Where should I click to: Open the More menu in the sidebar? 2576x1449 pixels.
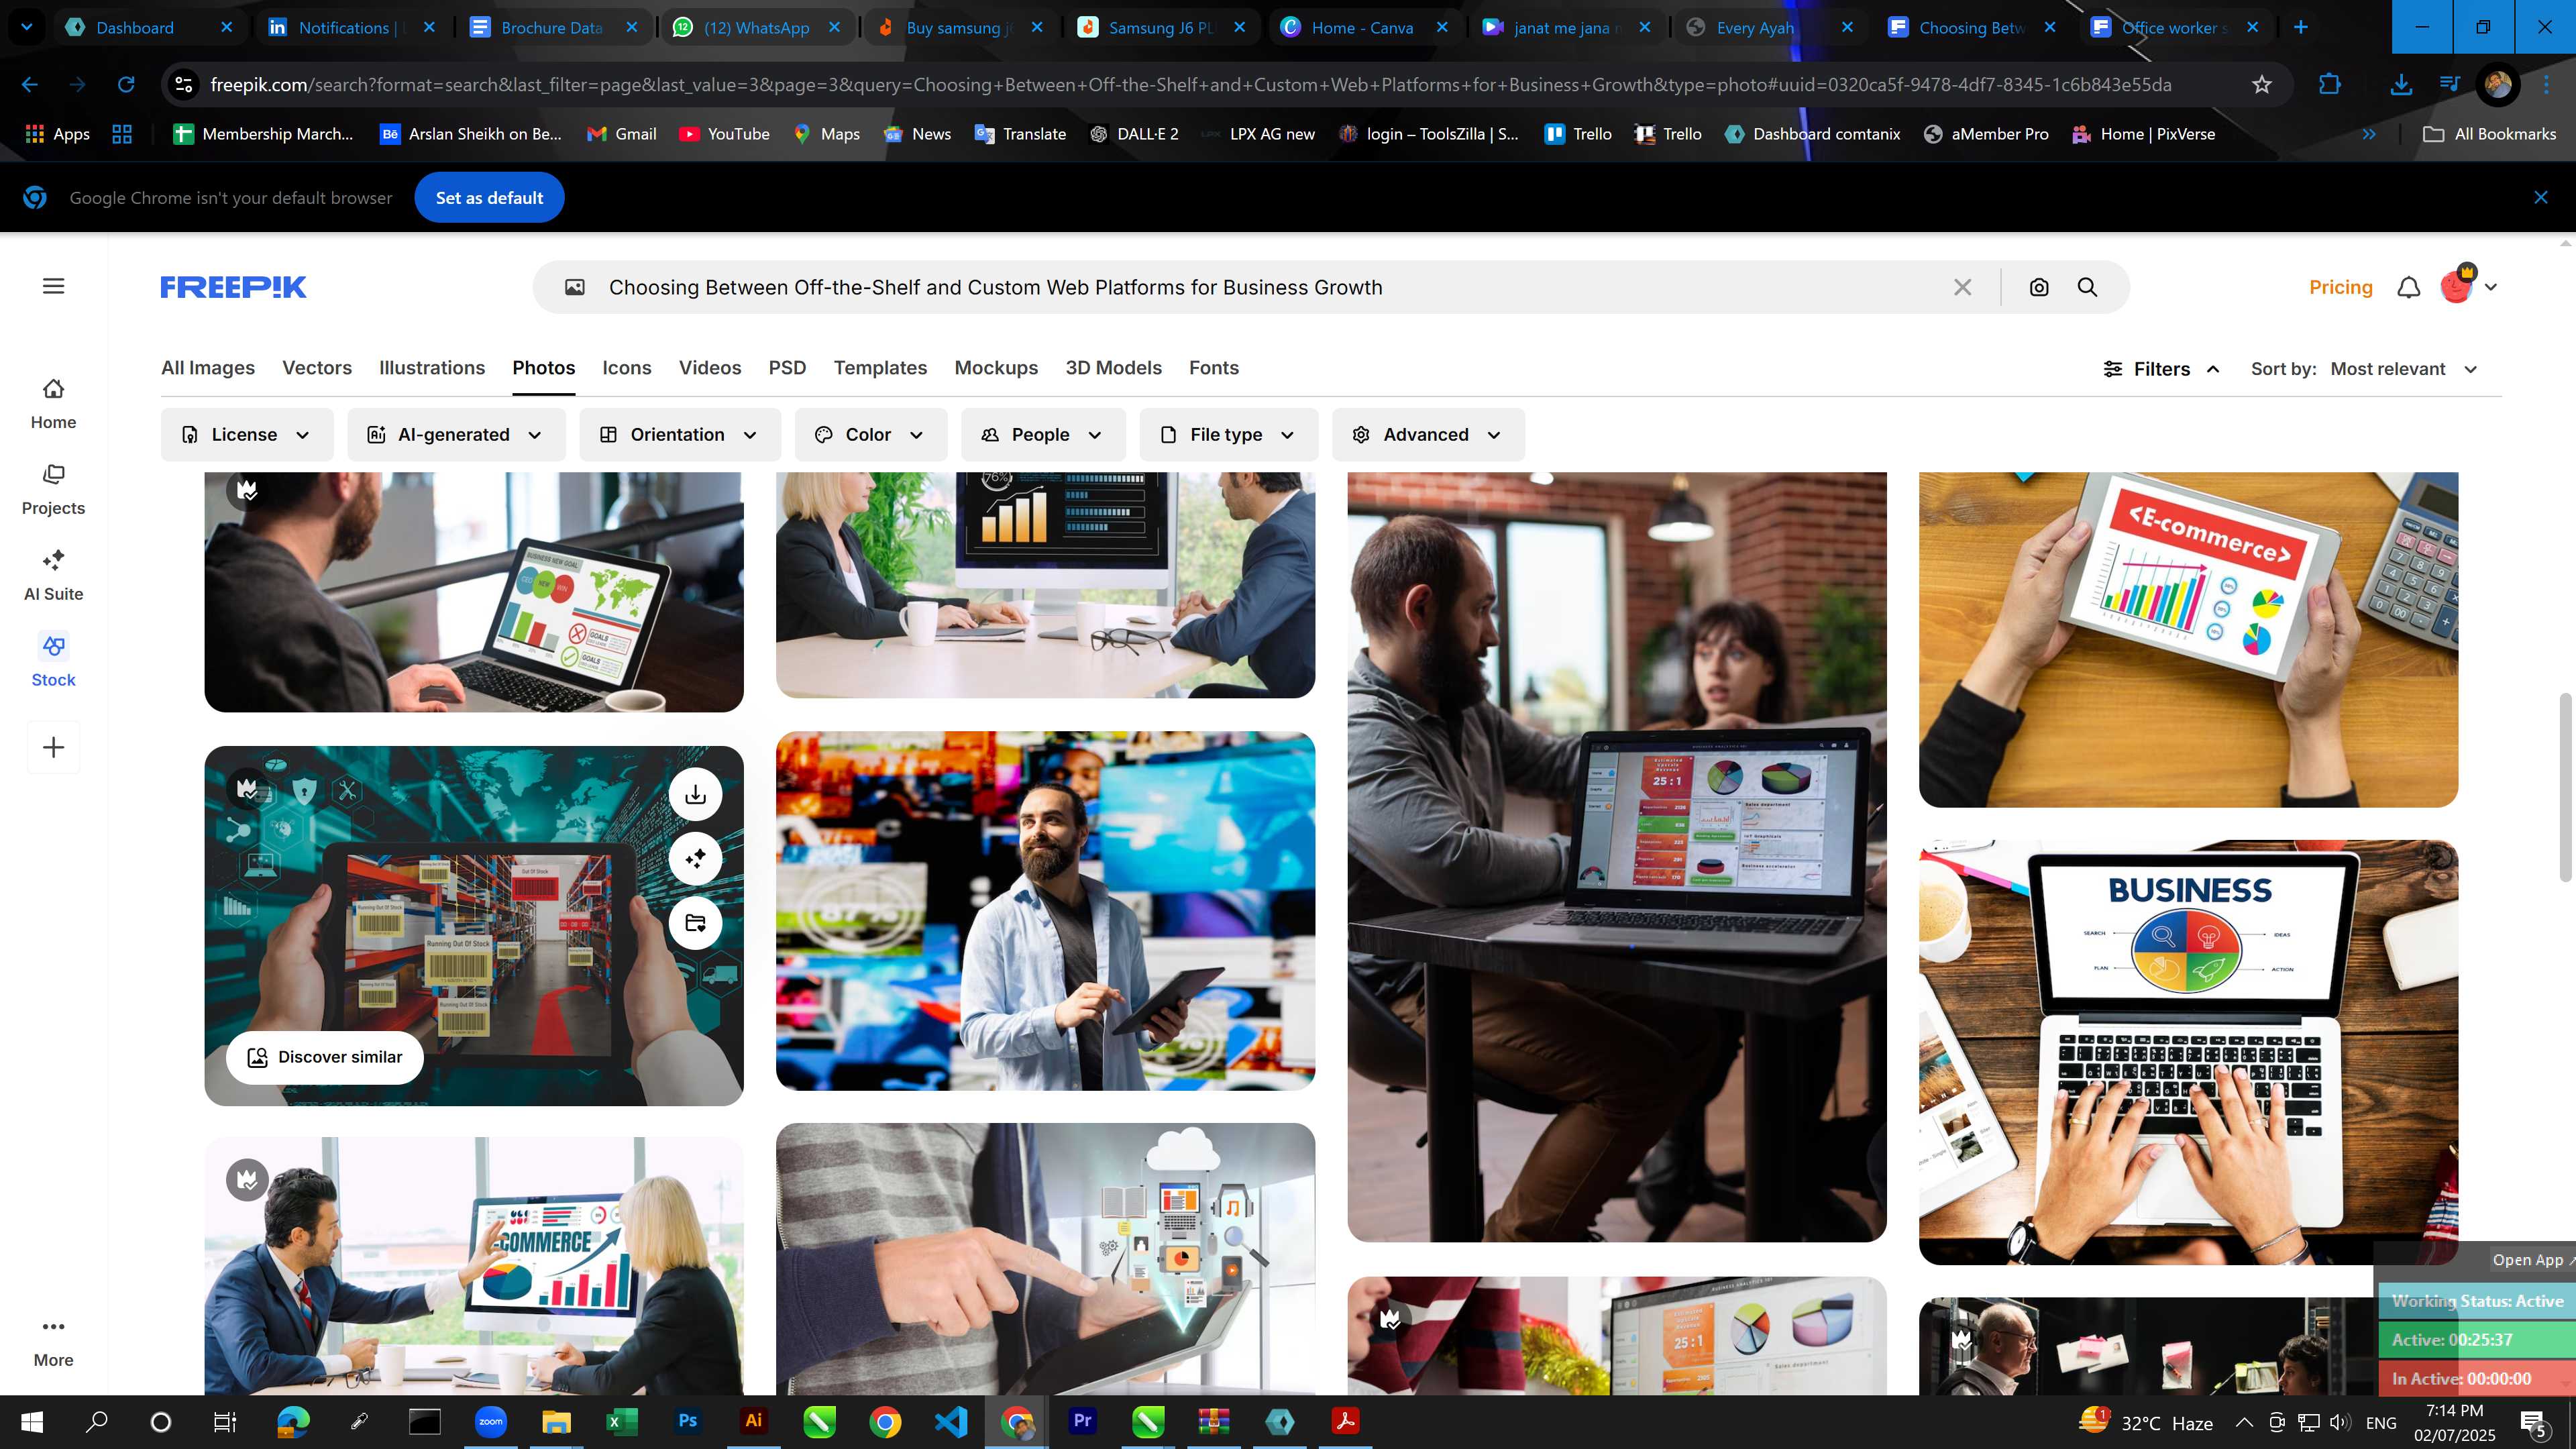point(53,1342)
